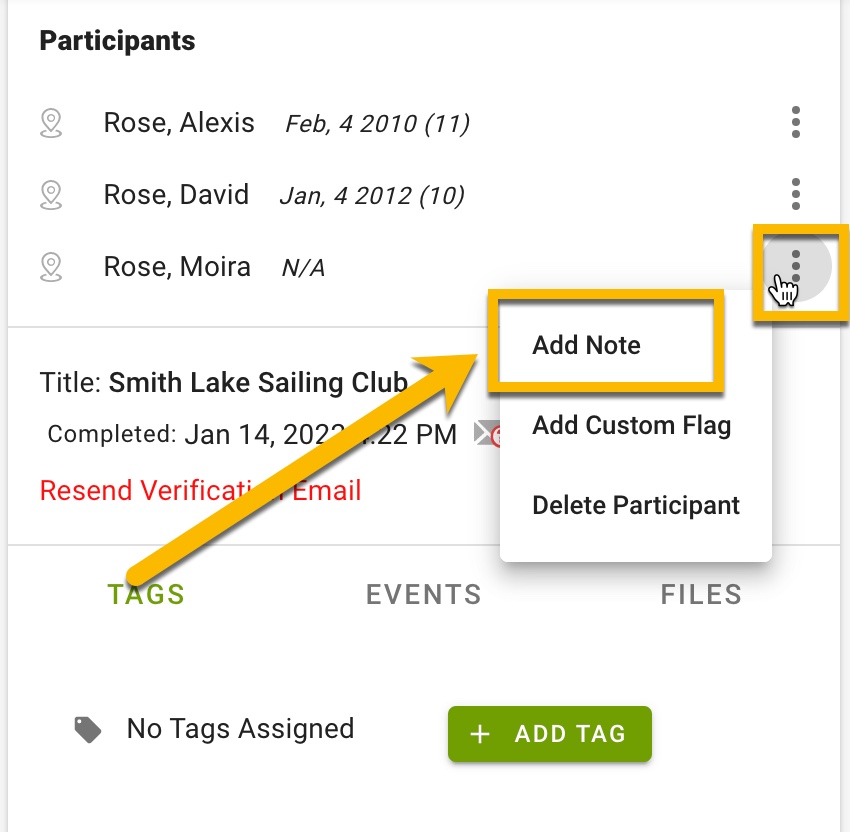Click the unverified email envelope icon
Image resolution: width=850 pixels, height=832 pixels.
pos(487,434)
